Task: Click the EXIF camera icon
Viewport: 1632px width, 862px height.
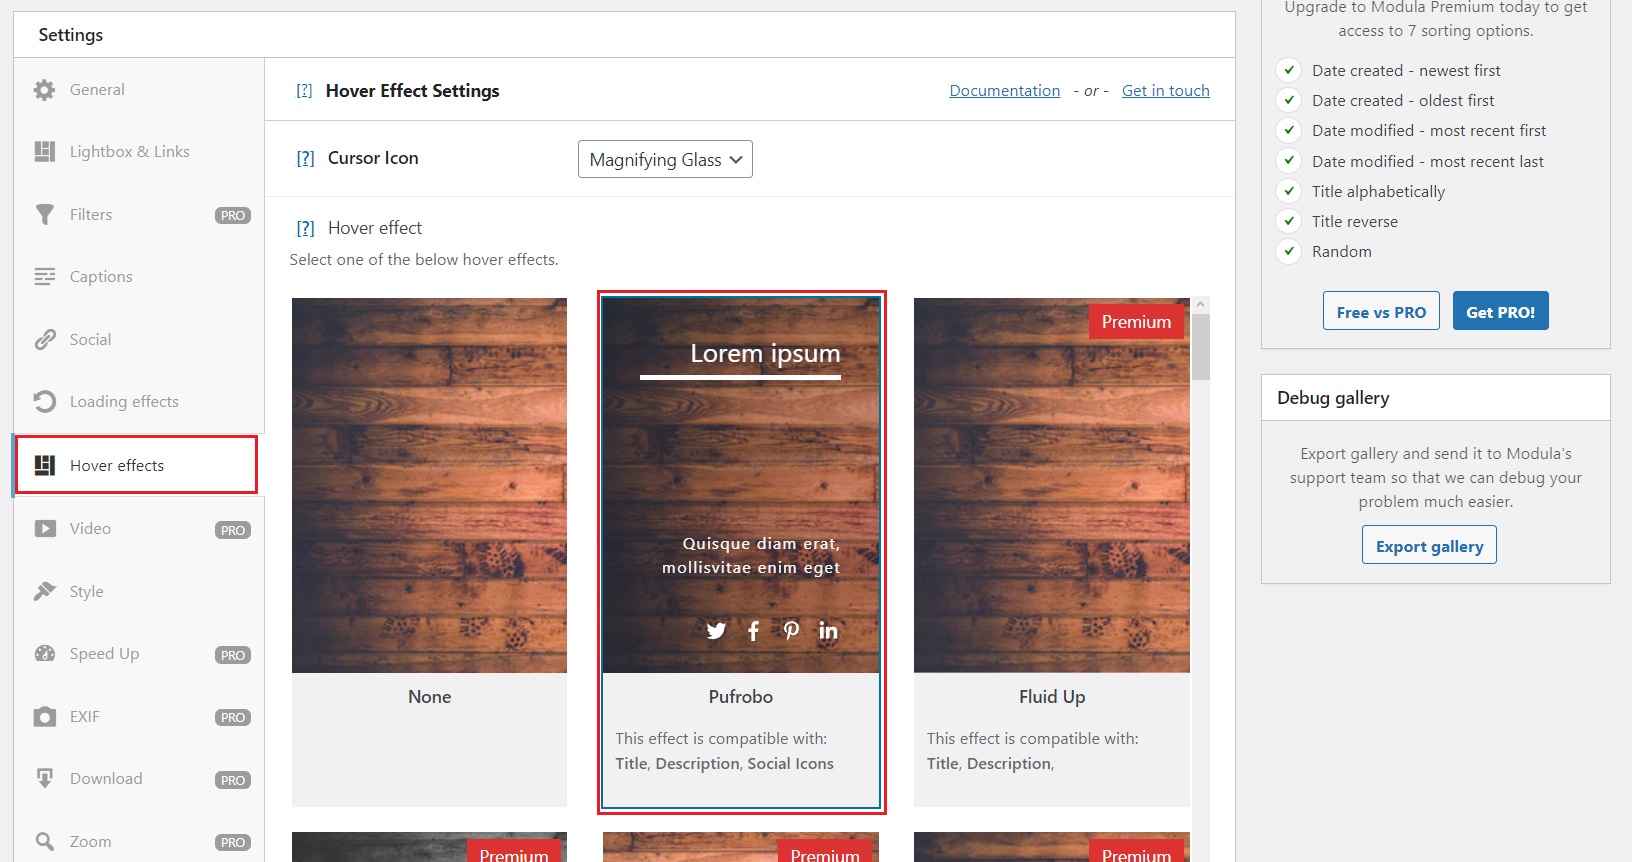Action: click(44, 717)
